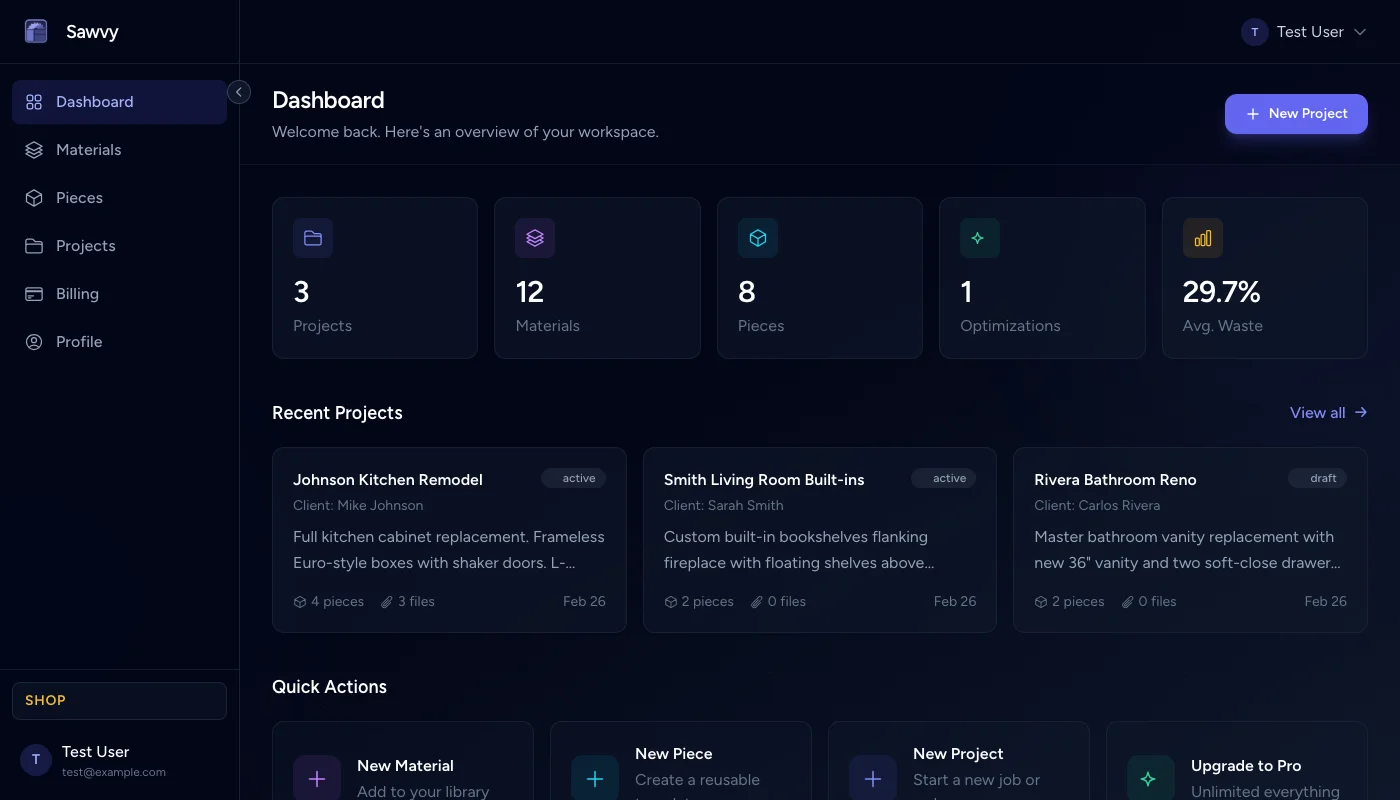Open the Test User account dropdown
Viewport: 1400px width, 800px height.
[1305, 31]
